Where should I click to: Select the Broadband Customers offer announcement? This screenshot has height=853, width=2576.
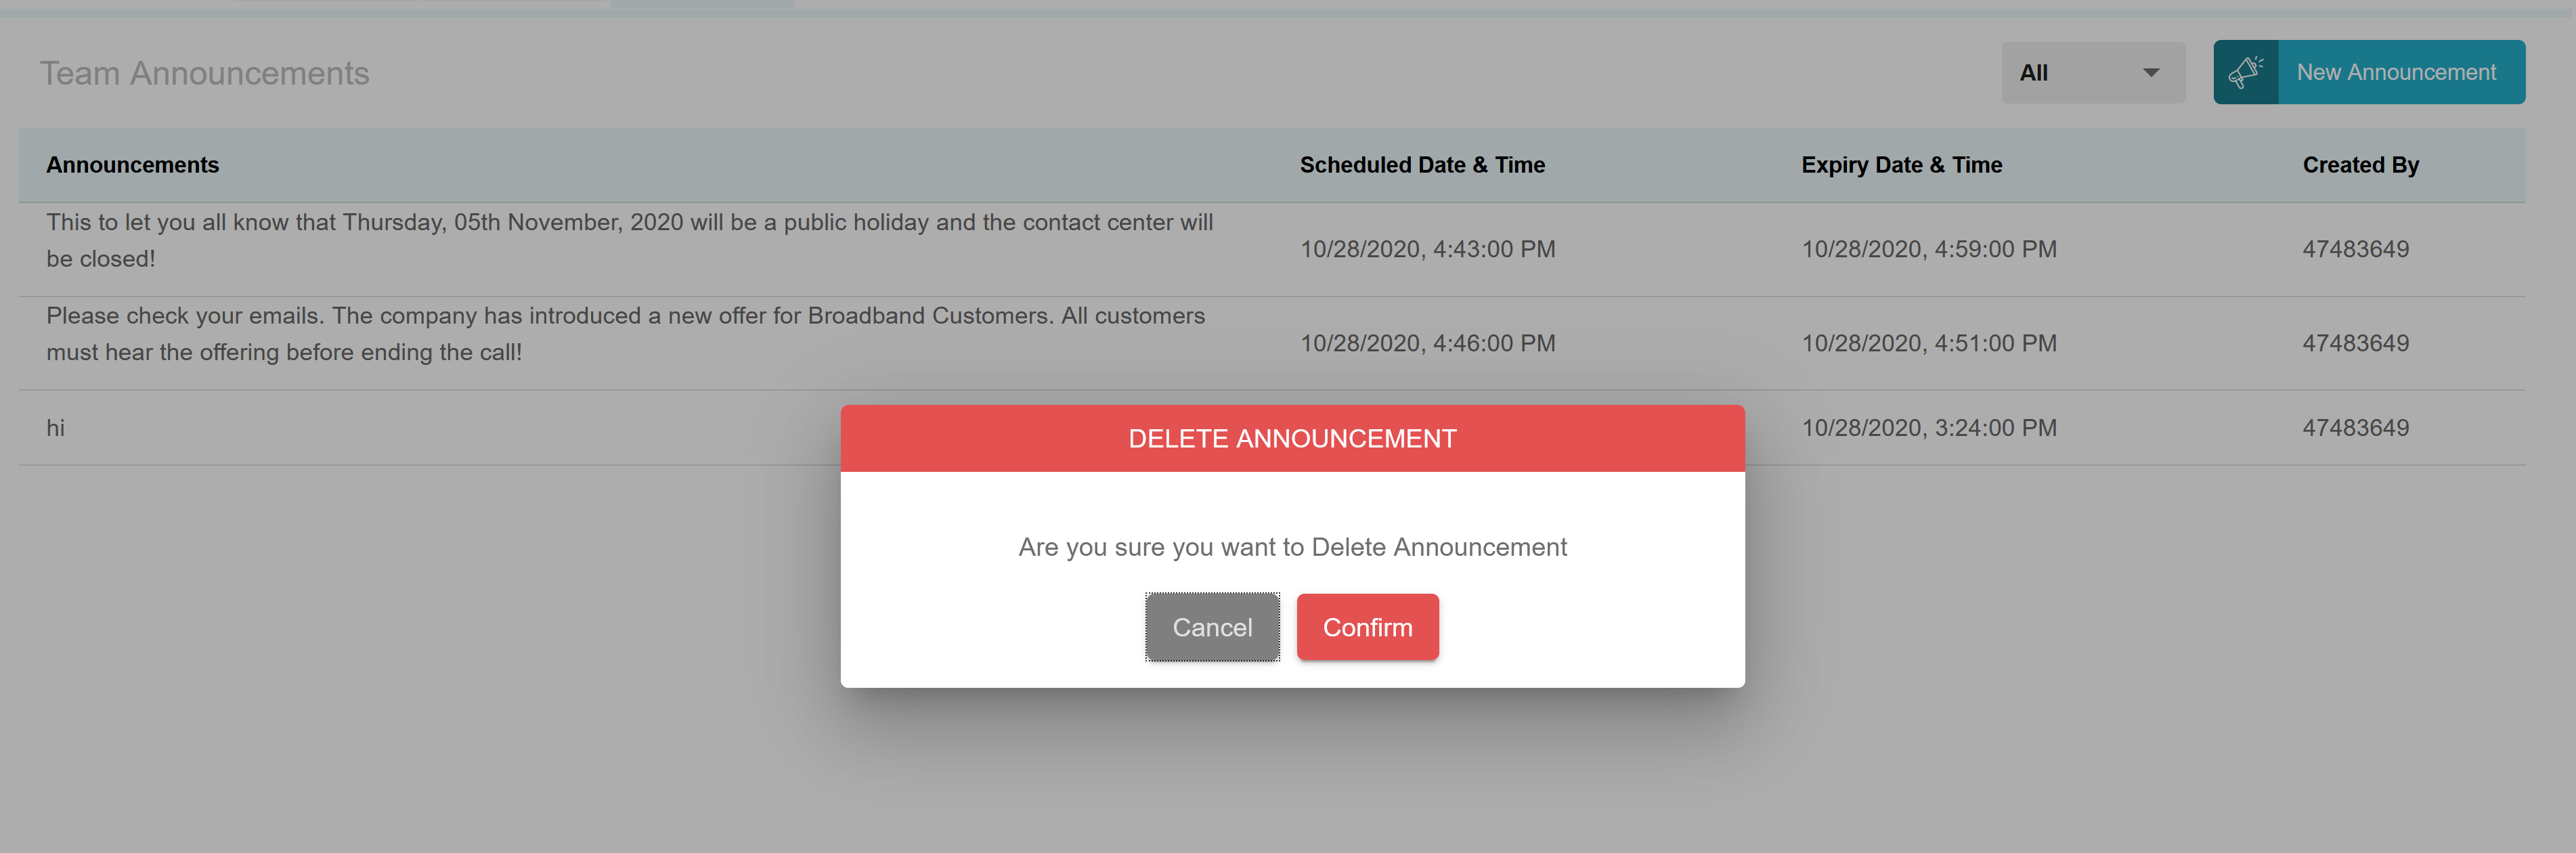pos(626,333)
